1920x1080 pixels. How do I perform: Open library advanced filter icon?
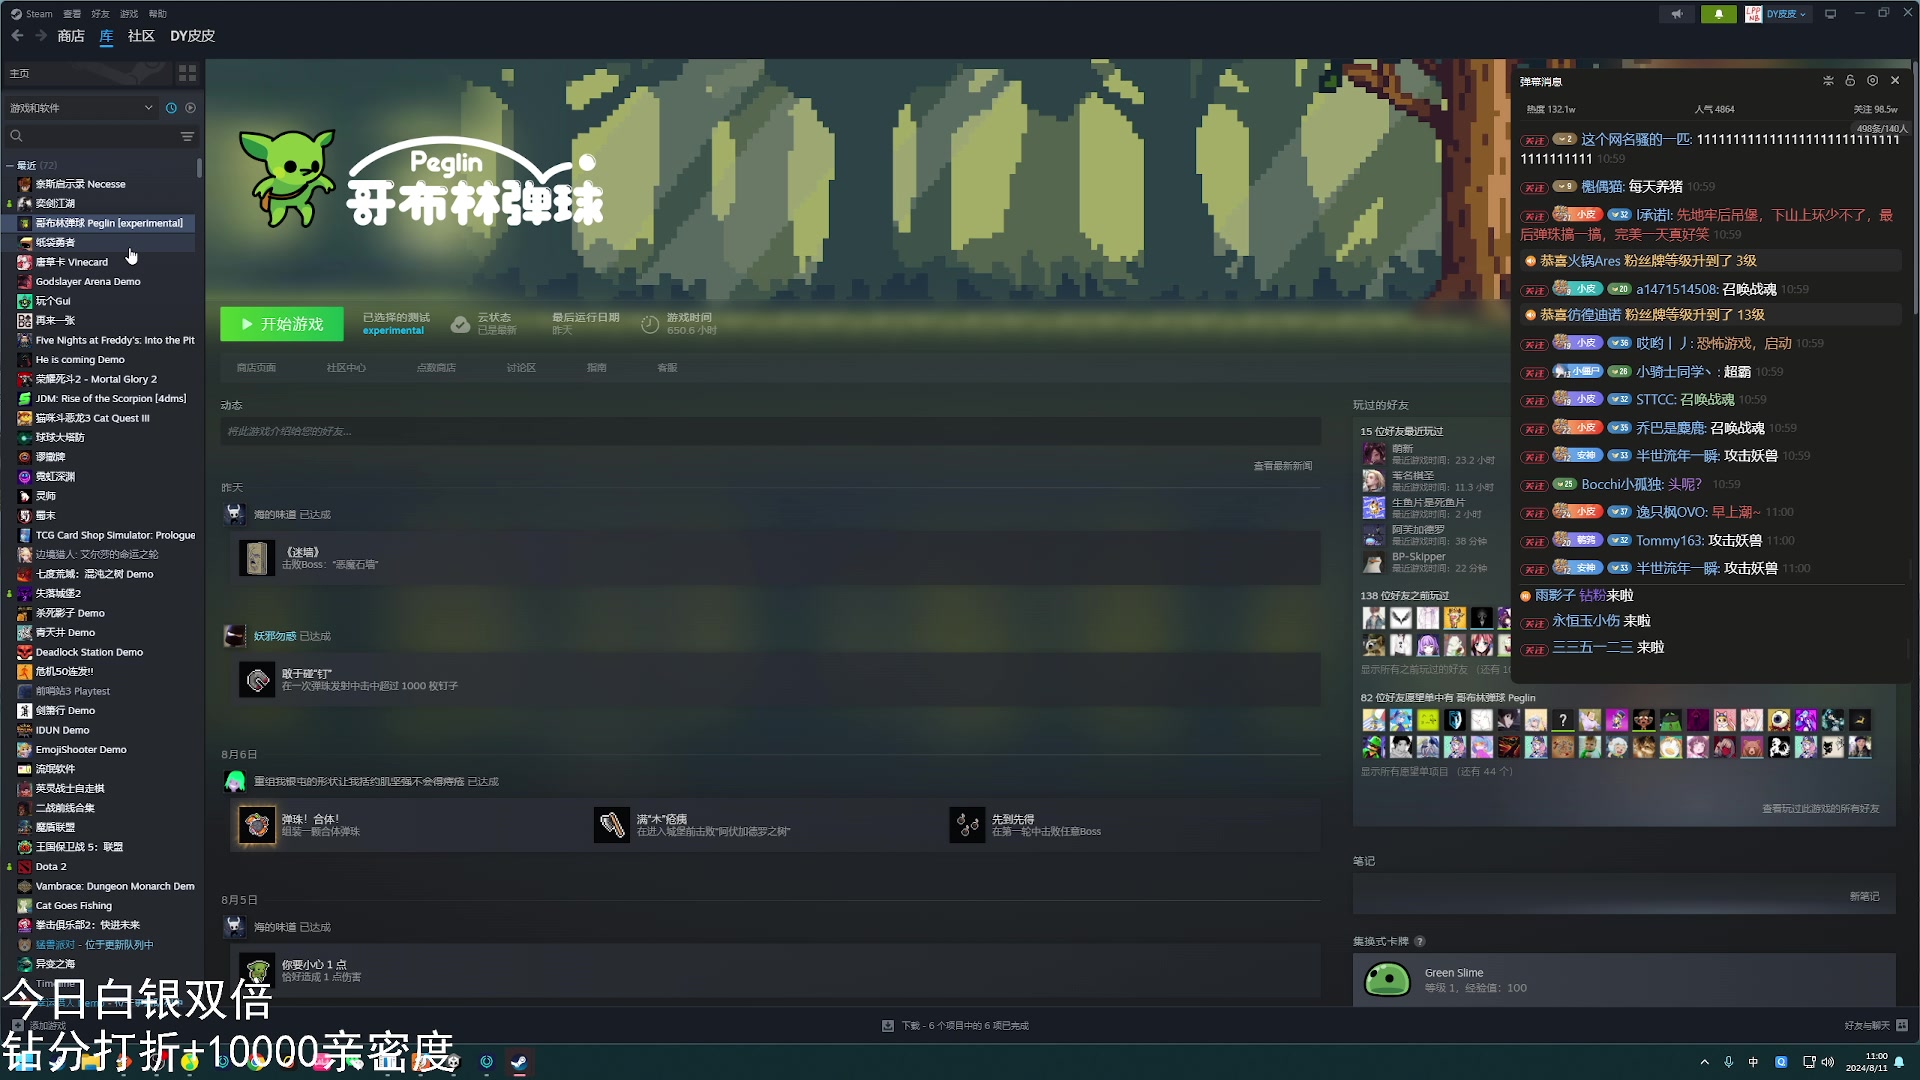tap(187, 136)
